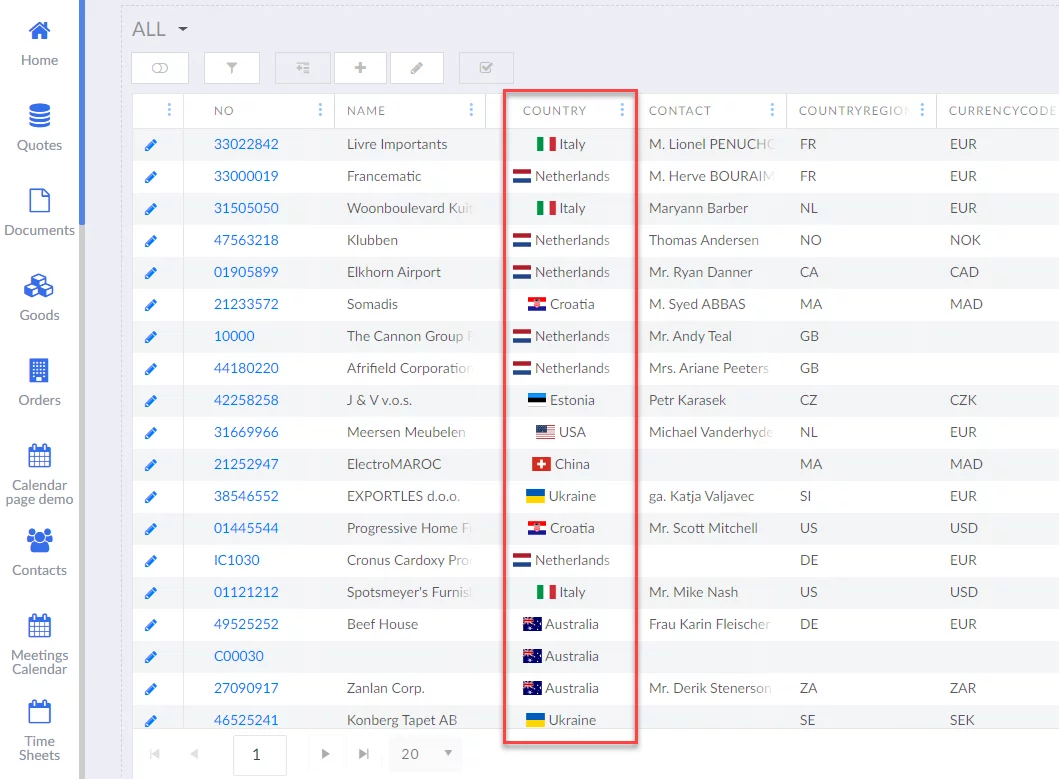
Task: Open the Quotes section in sidebar
Action: pyautogui.click(x=39, y=128)
